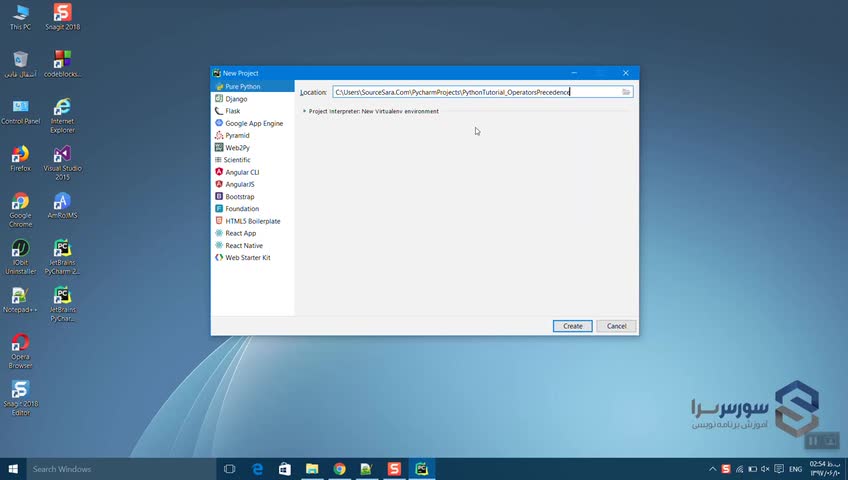Cancel the New Project dialog
848x480 pixels.
pos(616,326)
